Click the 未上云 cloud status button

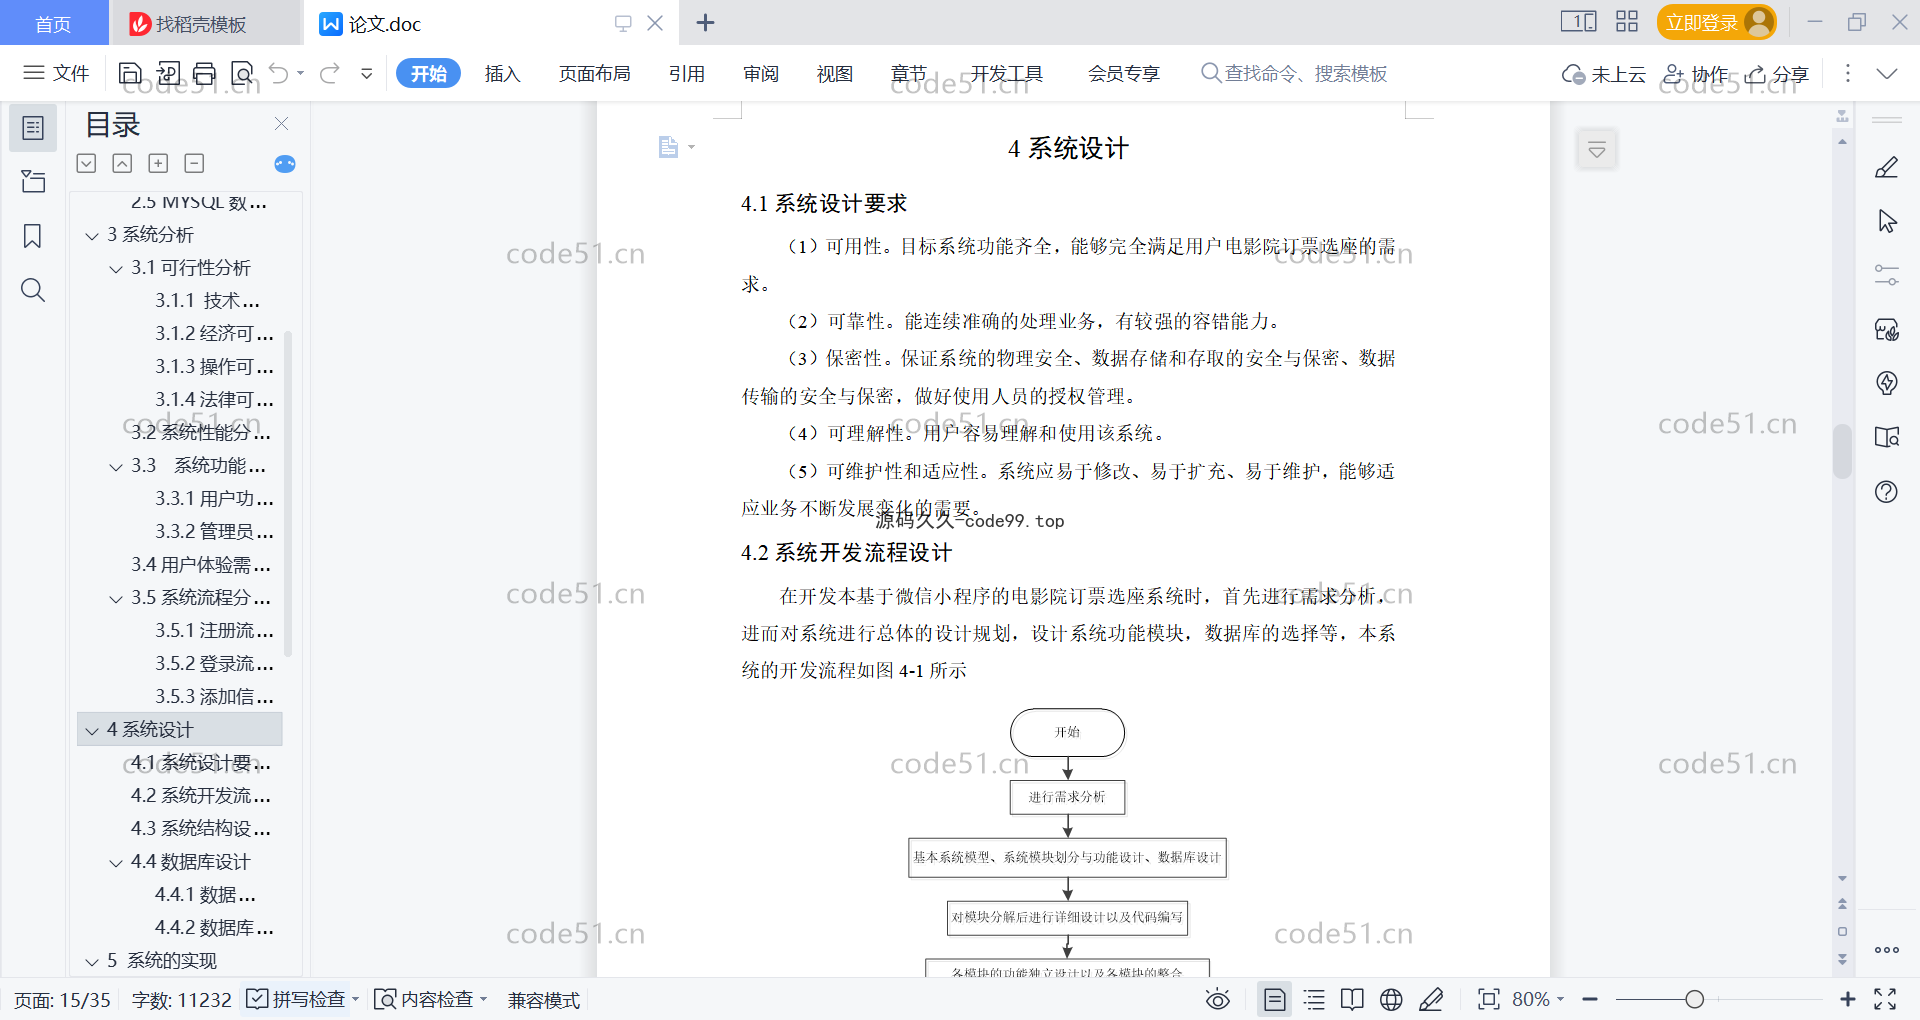(1604, 74)
